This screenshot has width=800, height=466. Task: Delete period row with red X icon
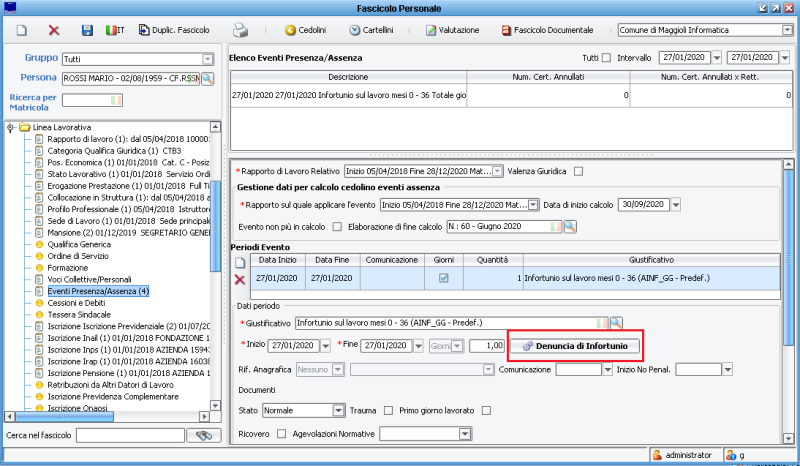tap(240, 279)
